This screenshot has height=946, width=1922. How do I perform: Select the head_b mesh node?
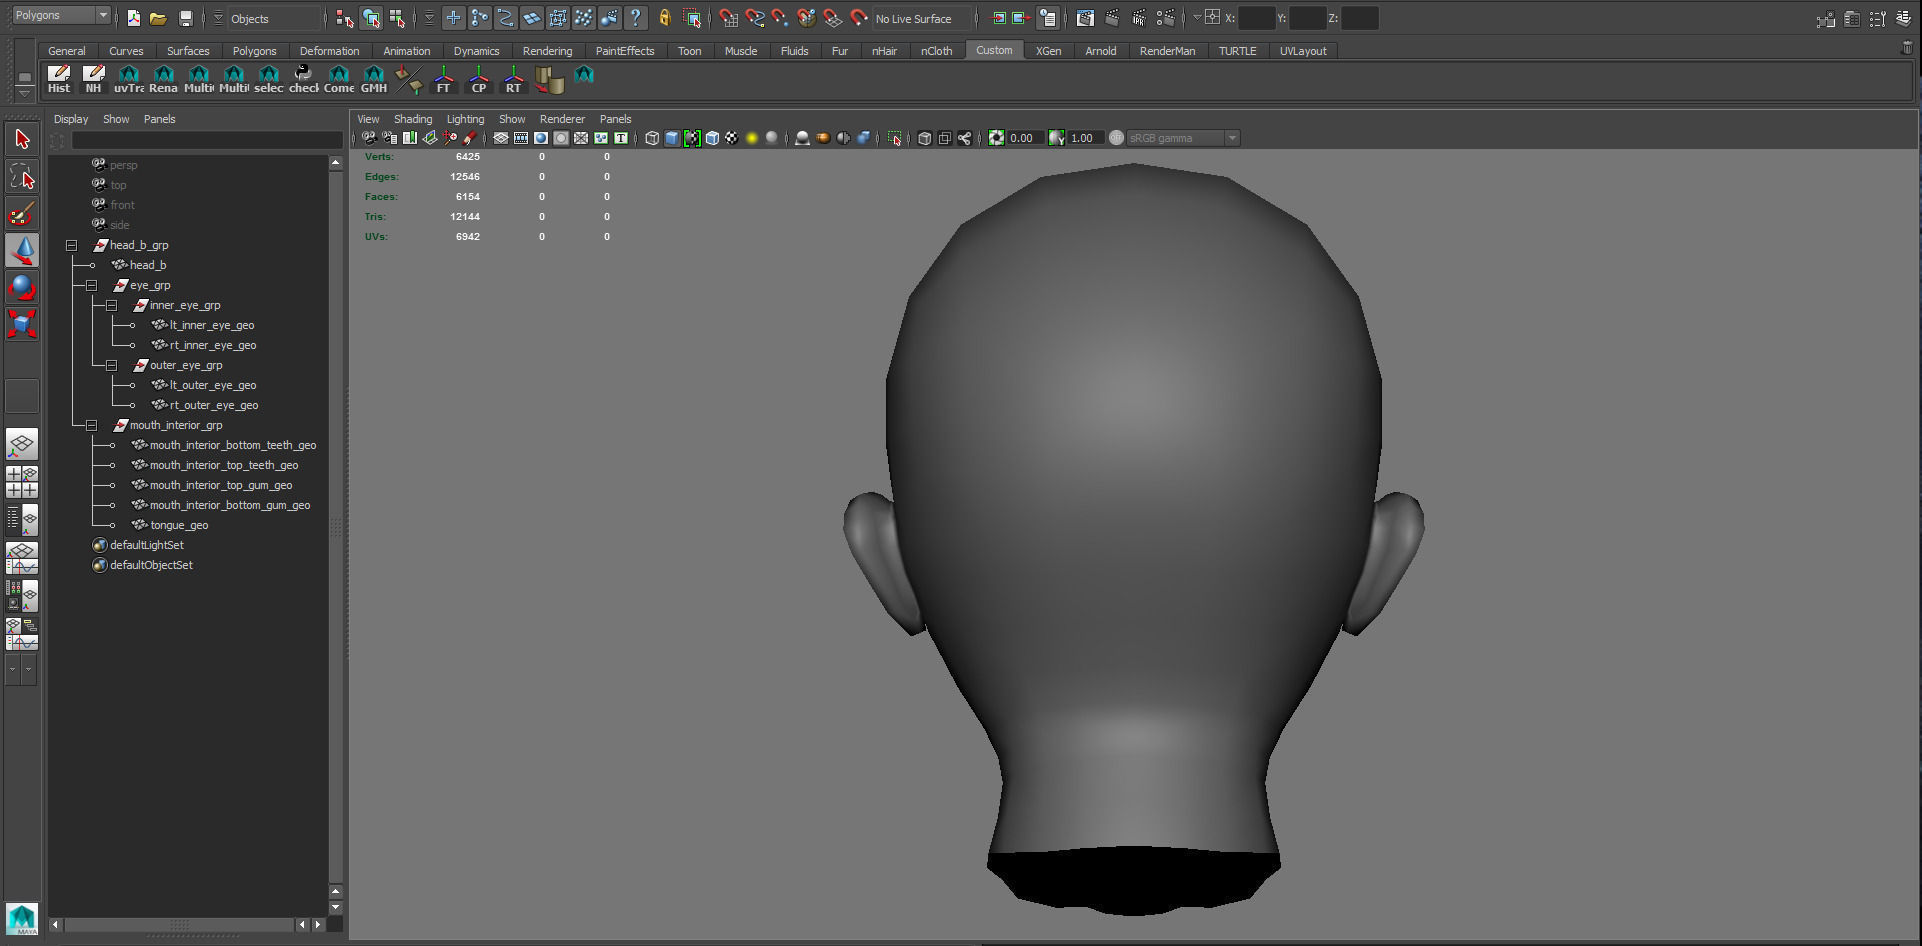148,265
